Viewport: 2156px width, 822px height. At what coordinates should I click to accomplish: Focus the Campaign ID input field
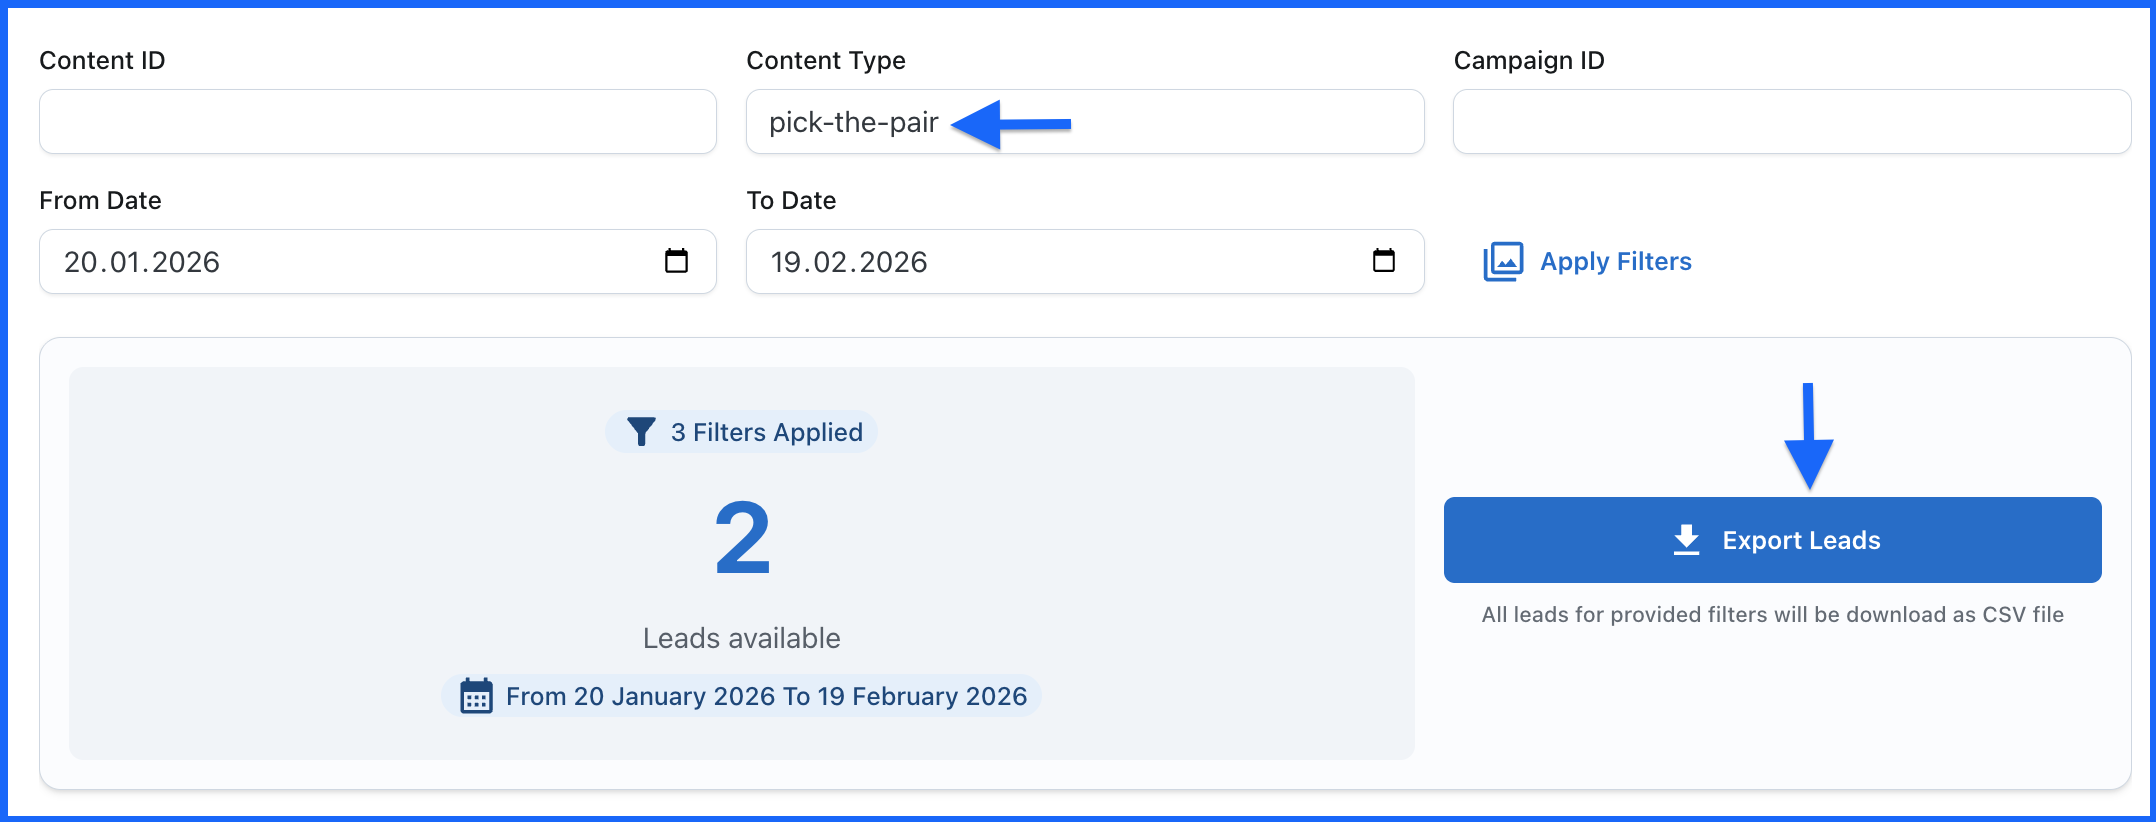click(1791, 122)
